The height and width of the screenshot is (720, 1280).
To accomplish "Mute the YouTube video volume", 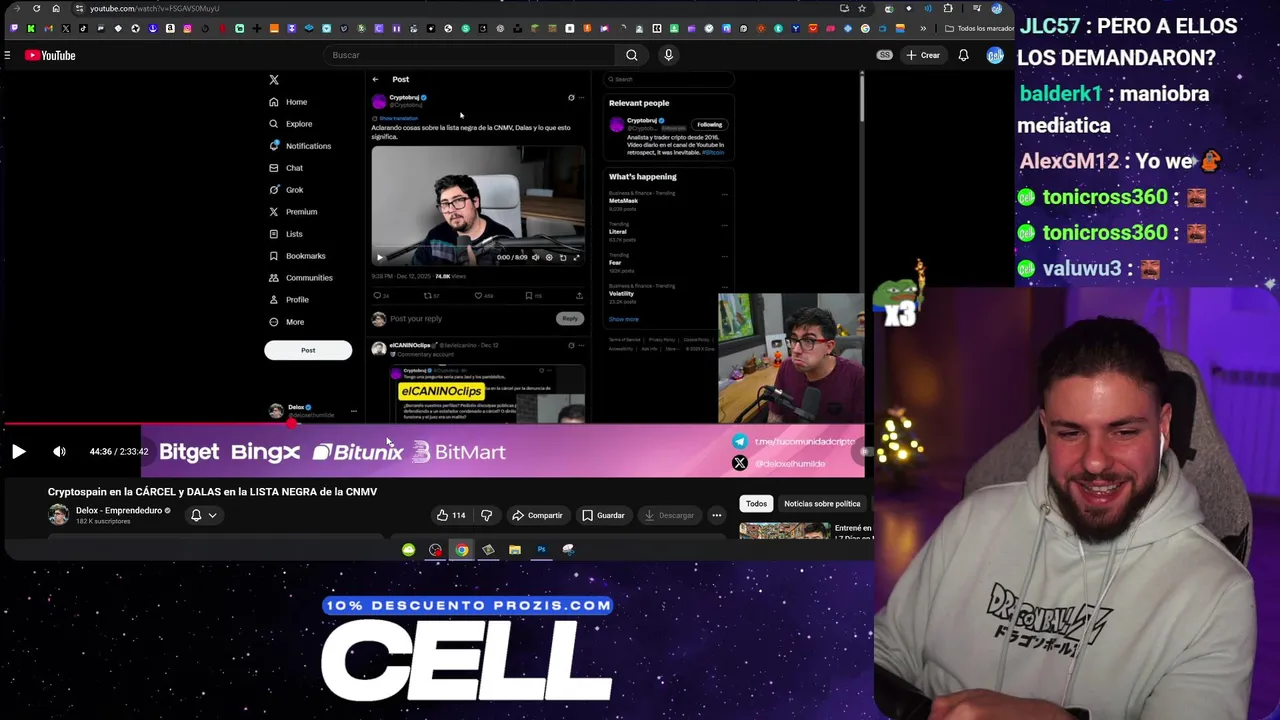I will 59,451.
